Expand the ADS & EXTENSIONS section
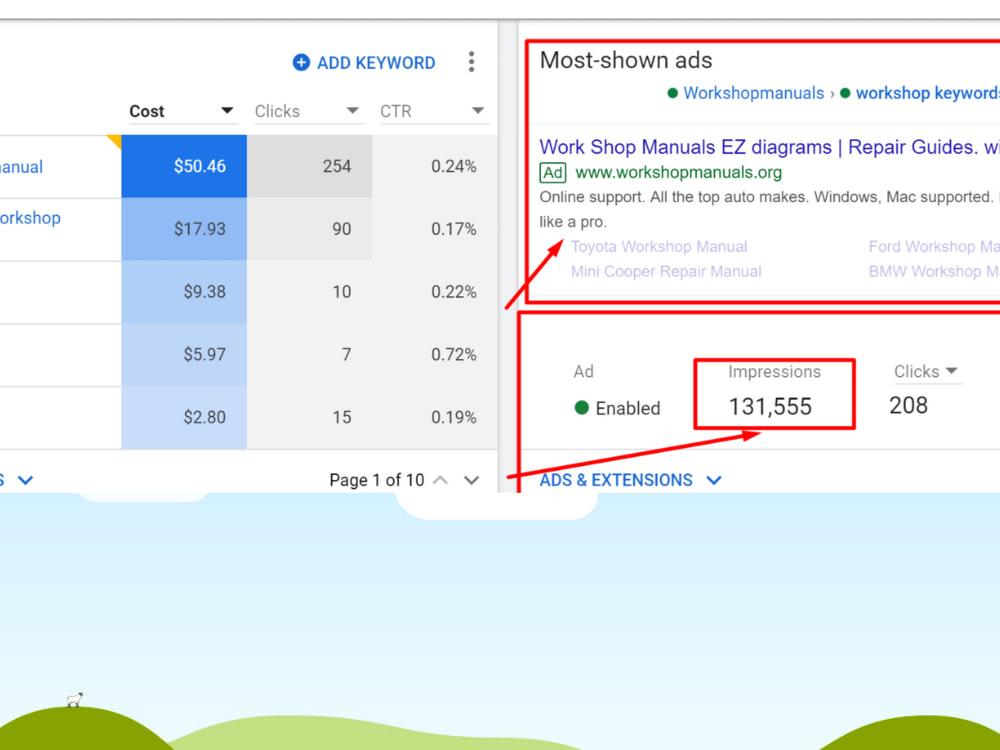The height and width of the screenshot is (750, 1000). pyautogui.click(x=630, y=480)
